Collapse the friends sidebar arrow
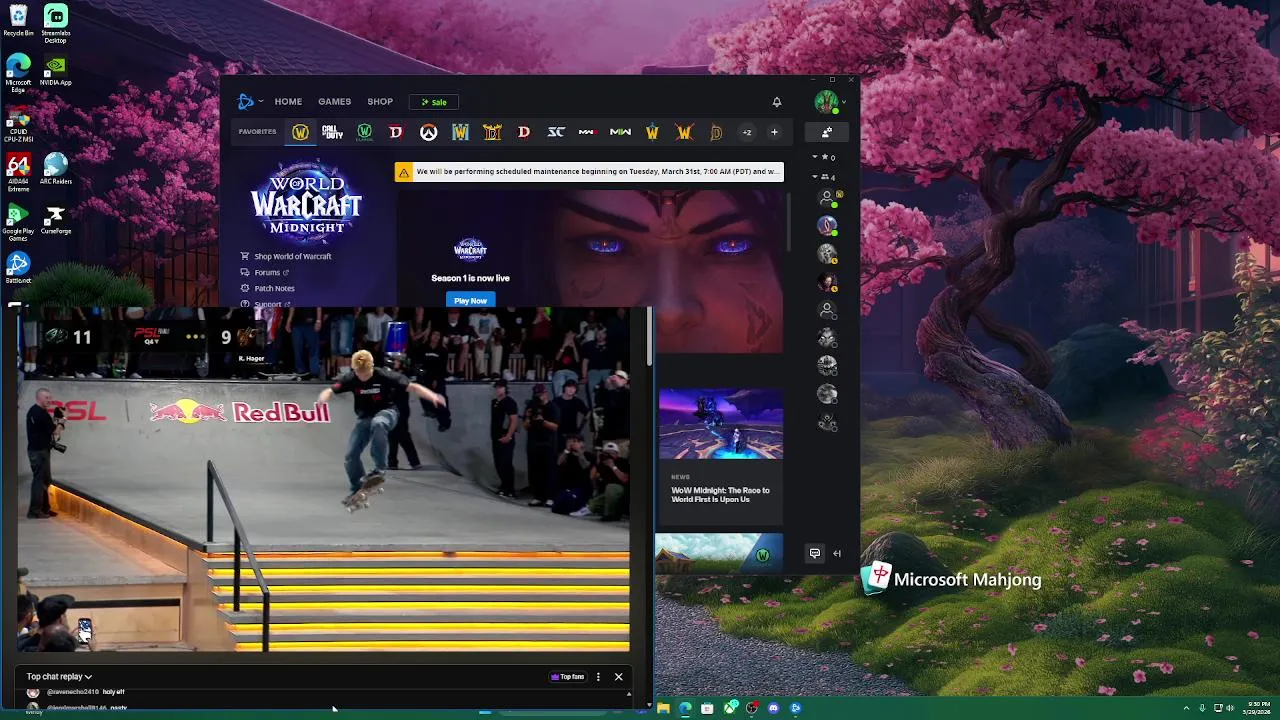Screen dimensions: 1280x720 pos(837,553)
